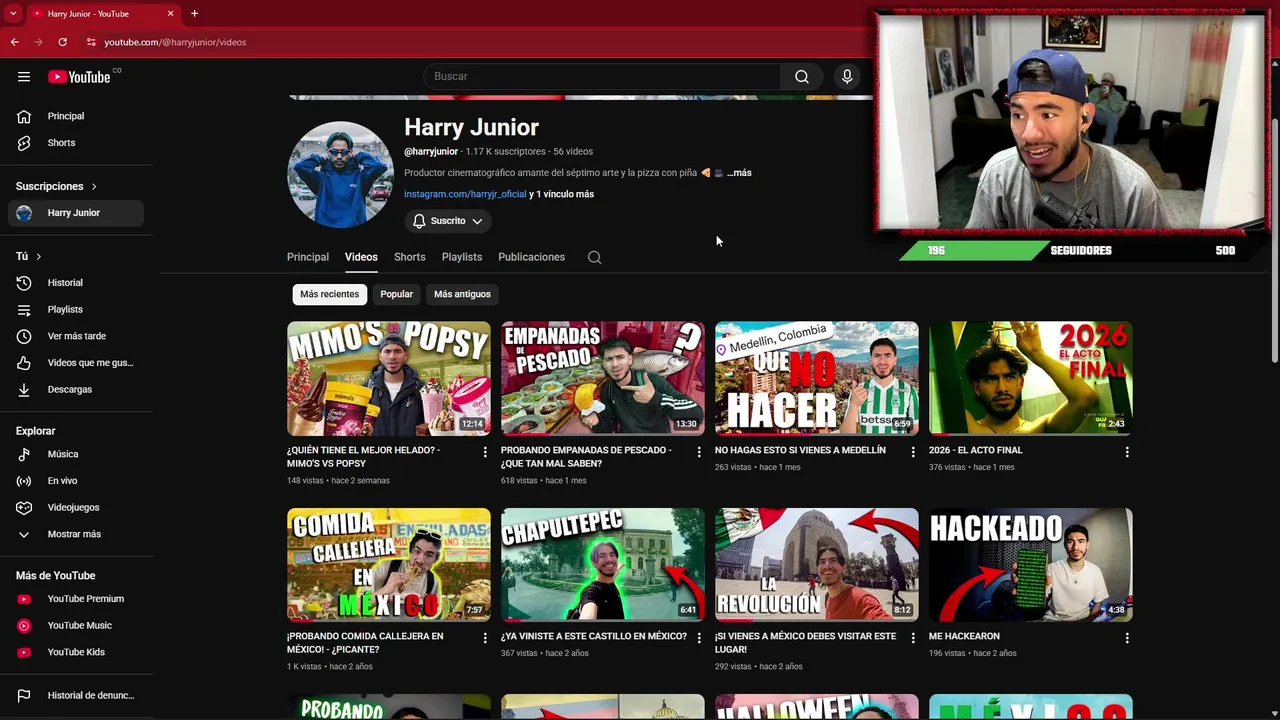The height and width of the screenshot is (720, 1280).
Task: Open instagram.com/harryjr_oficial link
Action: point(465,194)
